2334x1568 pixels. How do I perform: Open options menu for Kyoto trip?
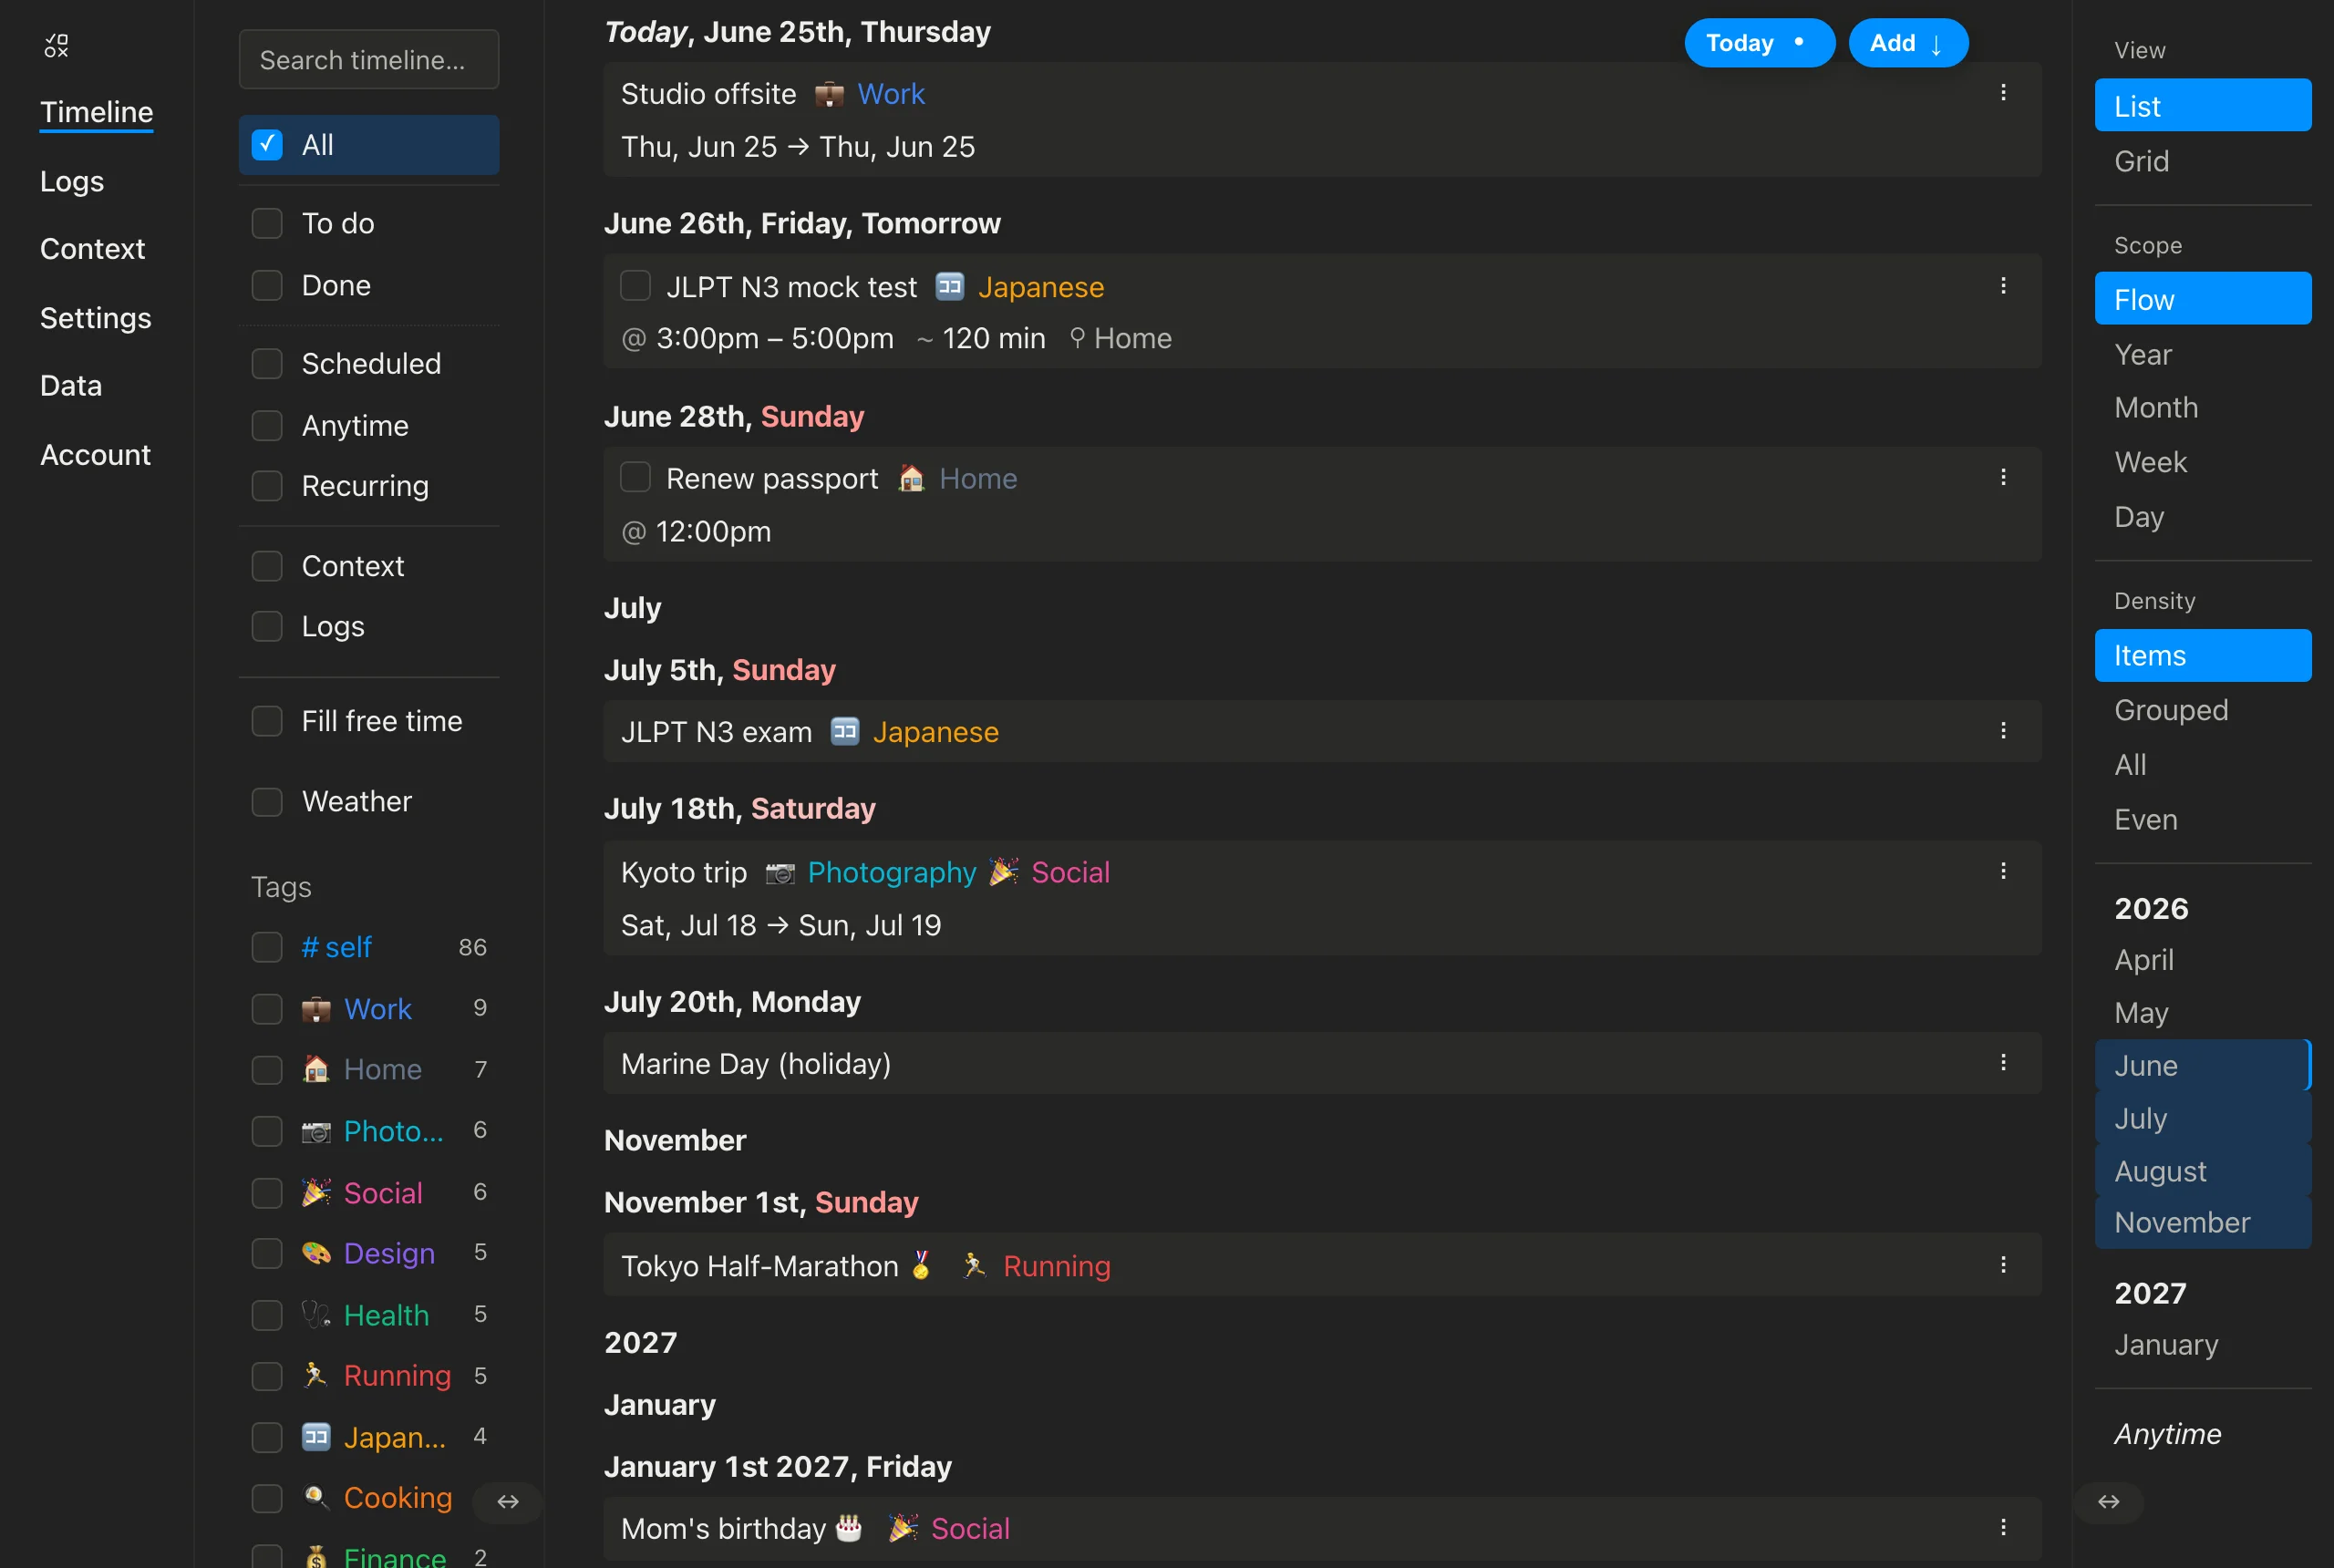click(x=2003, y=871)
